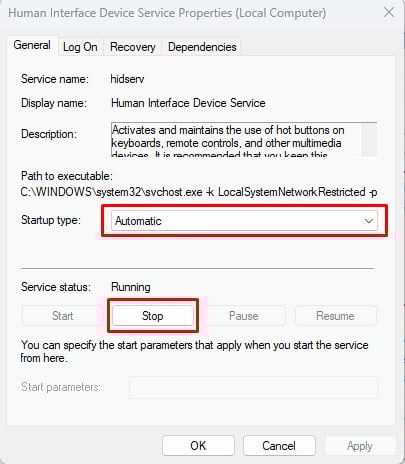Click the hidserv service name text

click(x=127, y=79)
